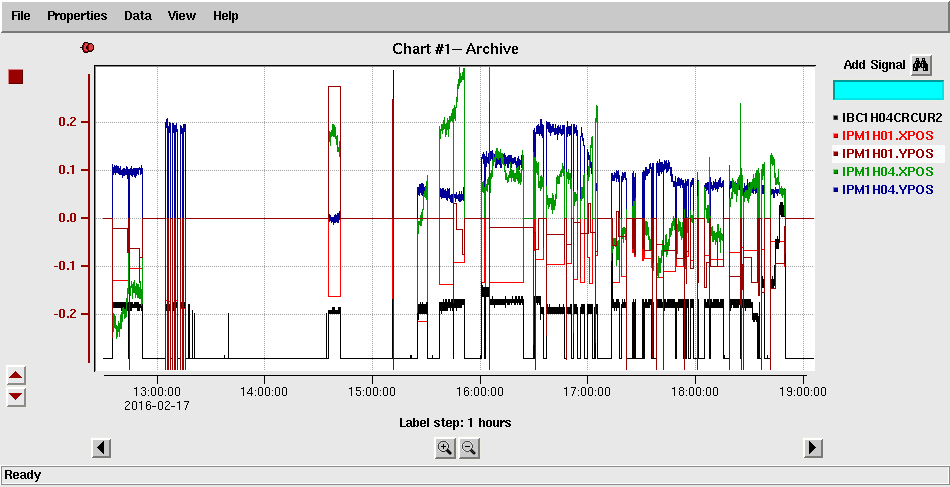Click the chart title Chart #1 Archive
Viewport: 950px width, 487px height.
456,48
